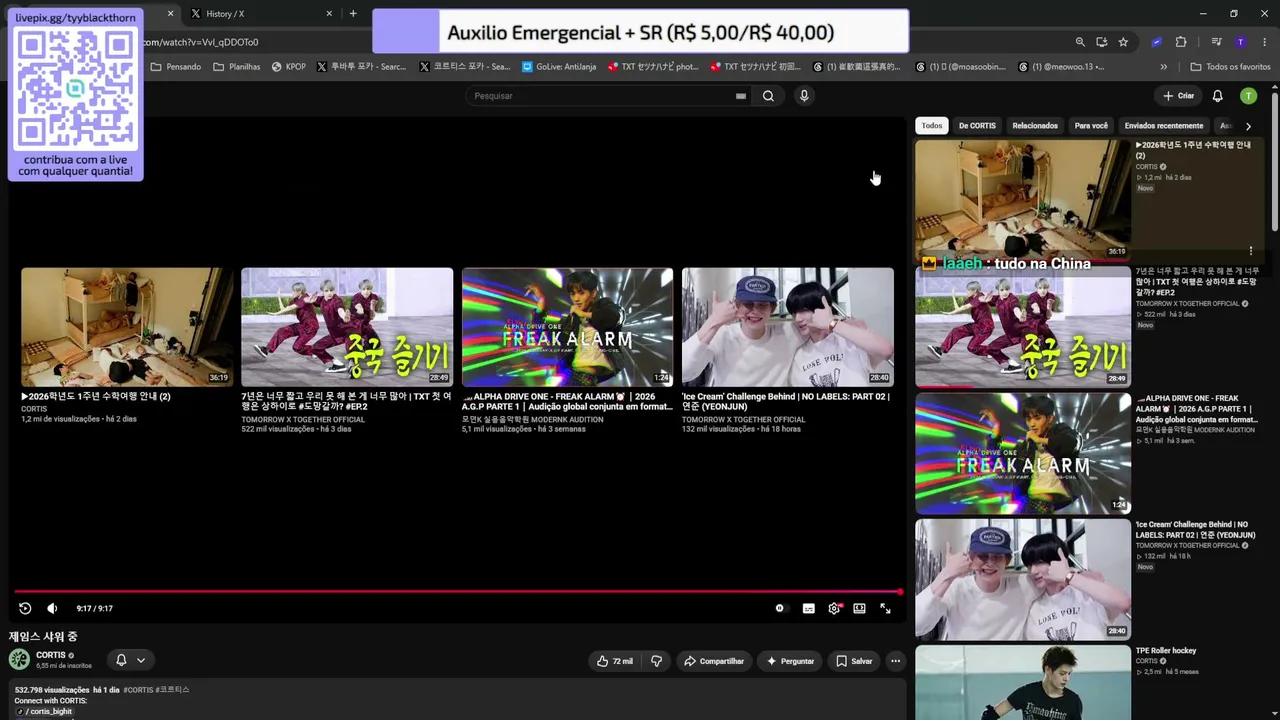Open the end-screen 36:19 room video thumbnail
Image resolution: width=1280 pixels, height=720 pixels.
(127, 327)
